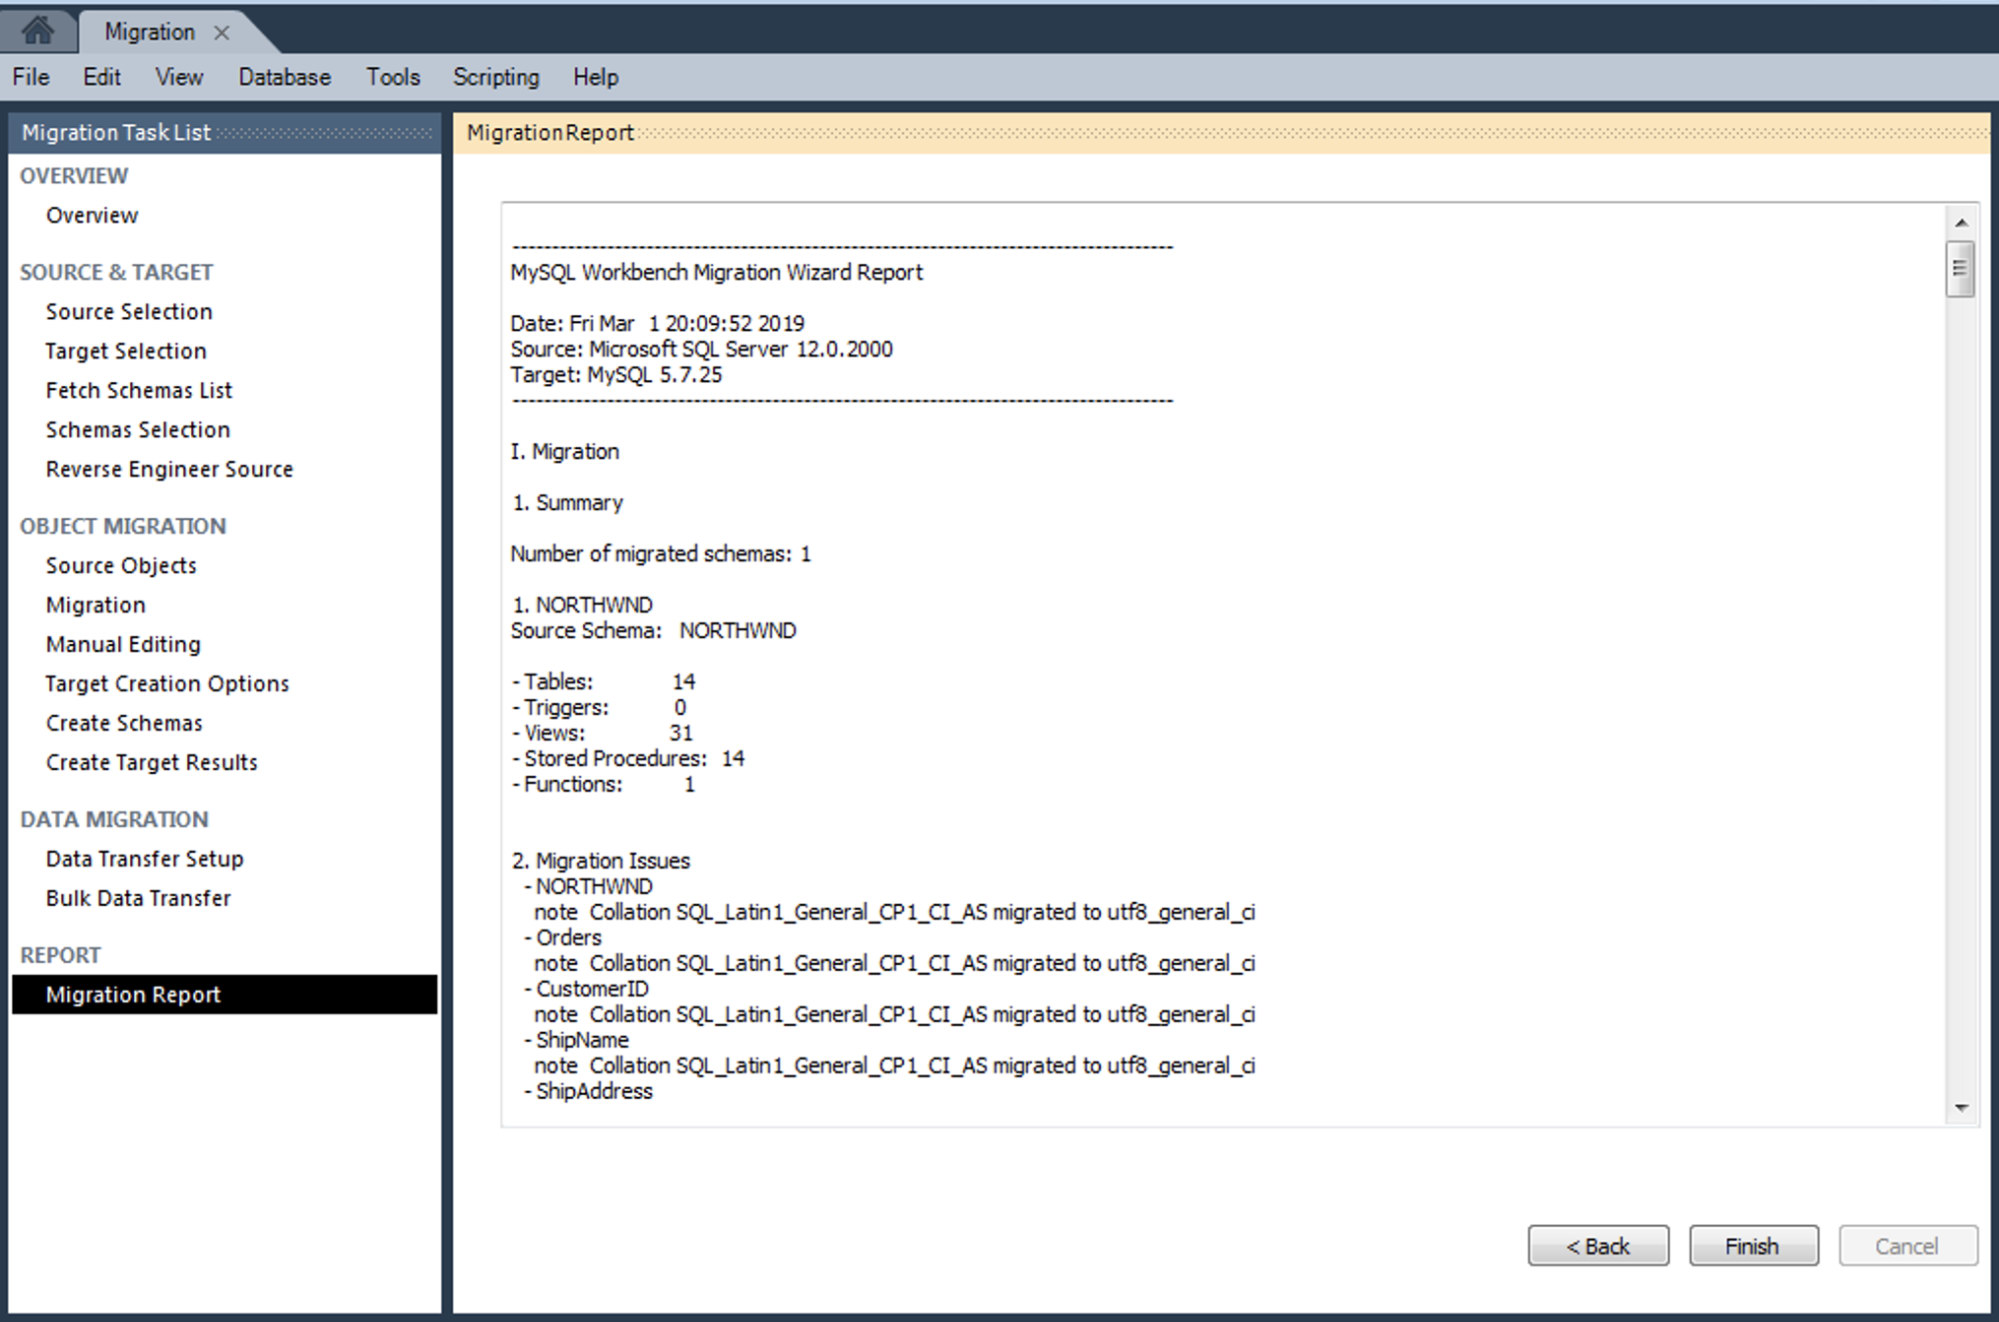Open the Scripting menu
This screenshot has width=1999, height=1322.
pyautogui.click(x=496, y=77)
